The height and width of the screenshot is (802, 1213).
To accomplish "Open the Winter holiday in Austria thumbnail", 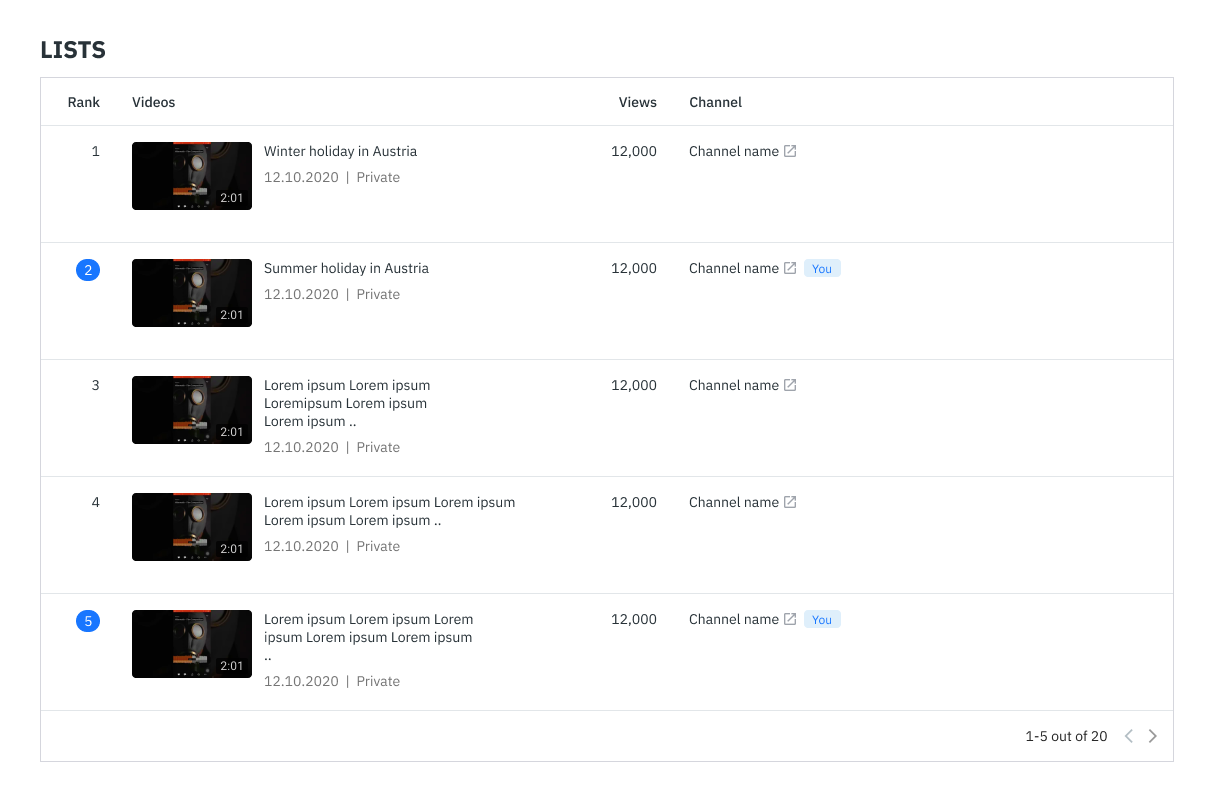I will tap(192, 176).
